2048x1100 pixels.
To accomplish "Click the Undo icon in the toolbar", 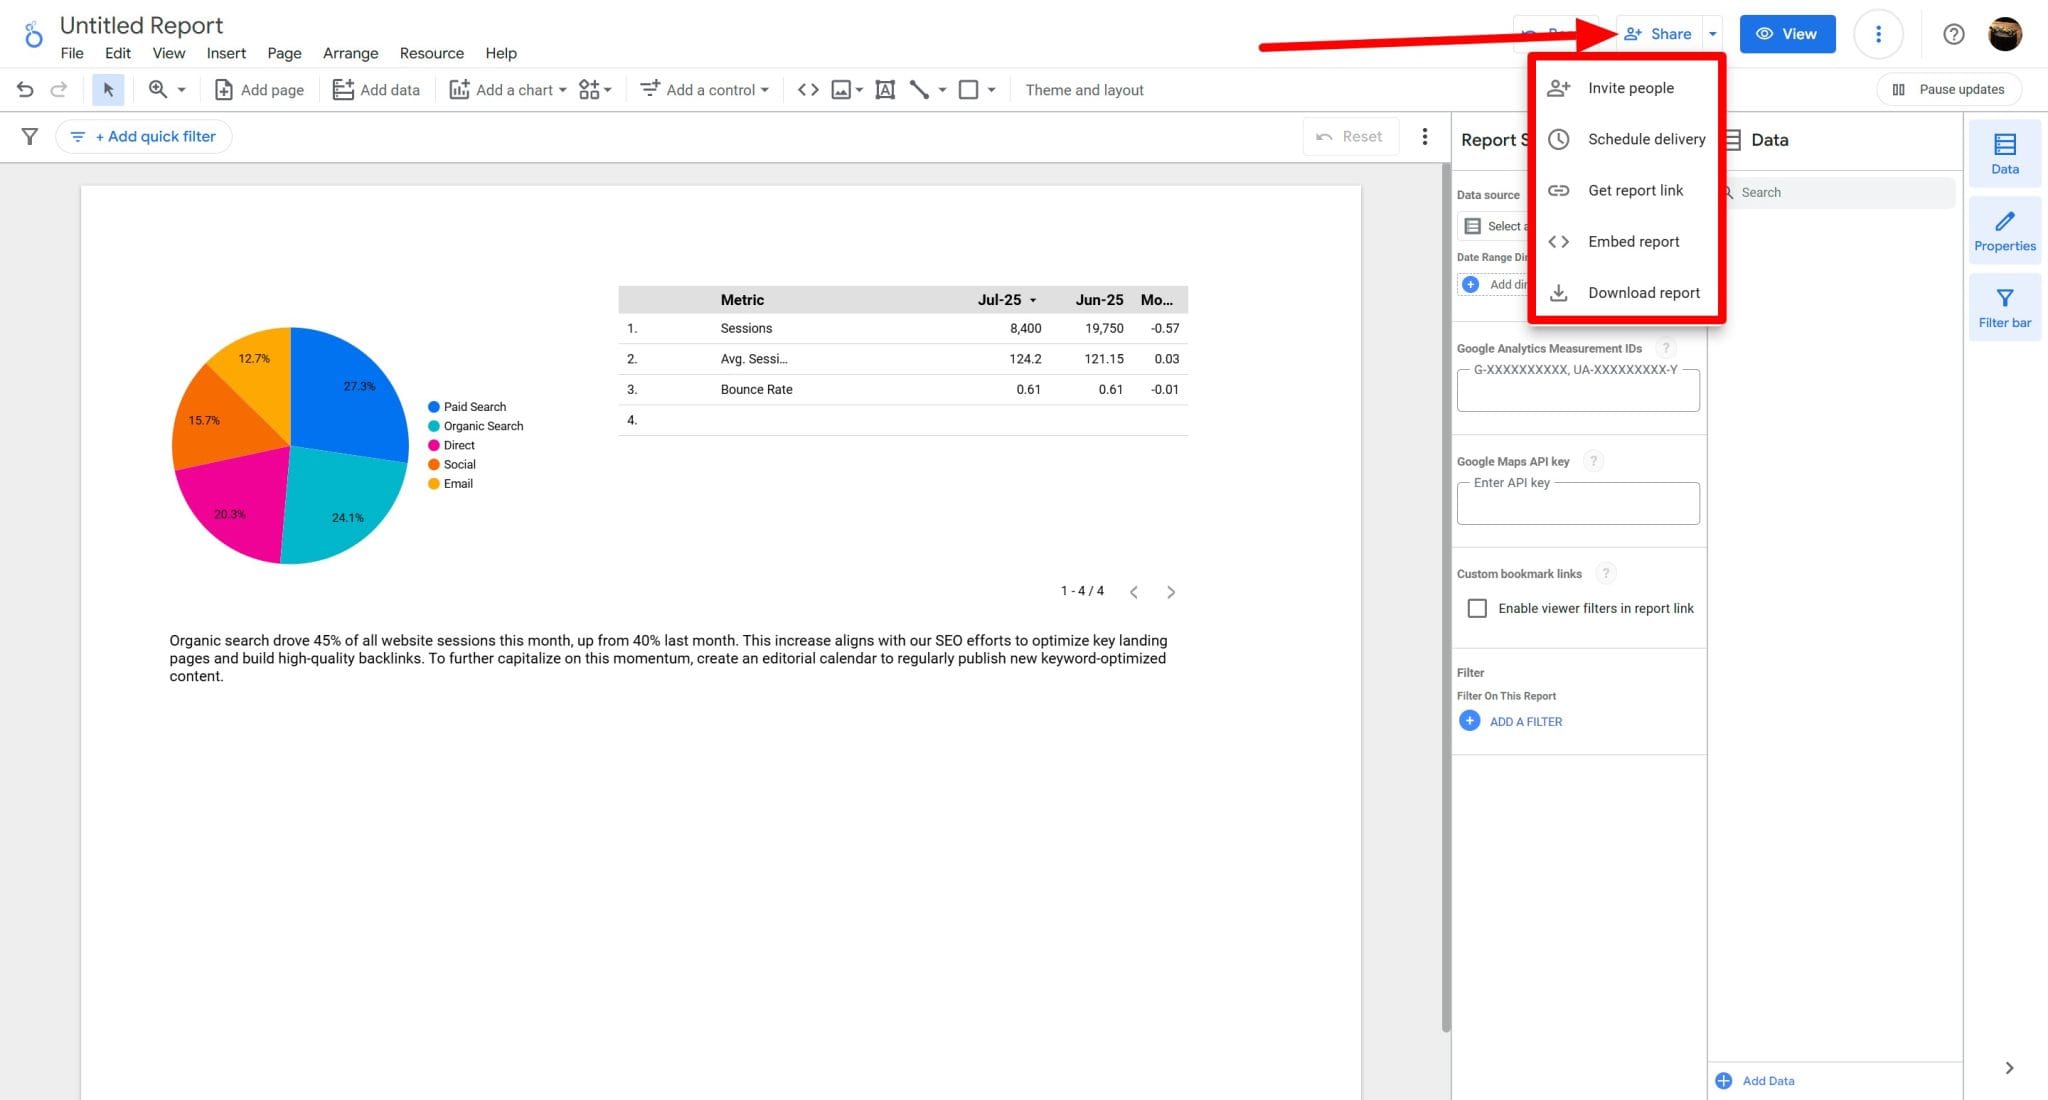I will pyautogui.click(x=24, y=89).
